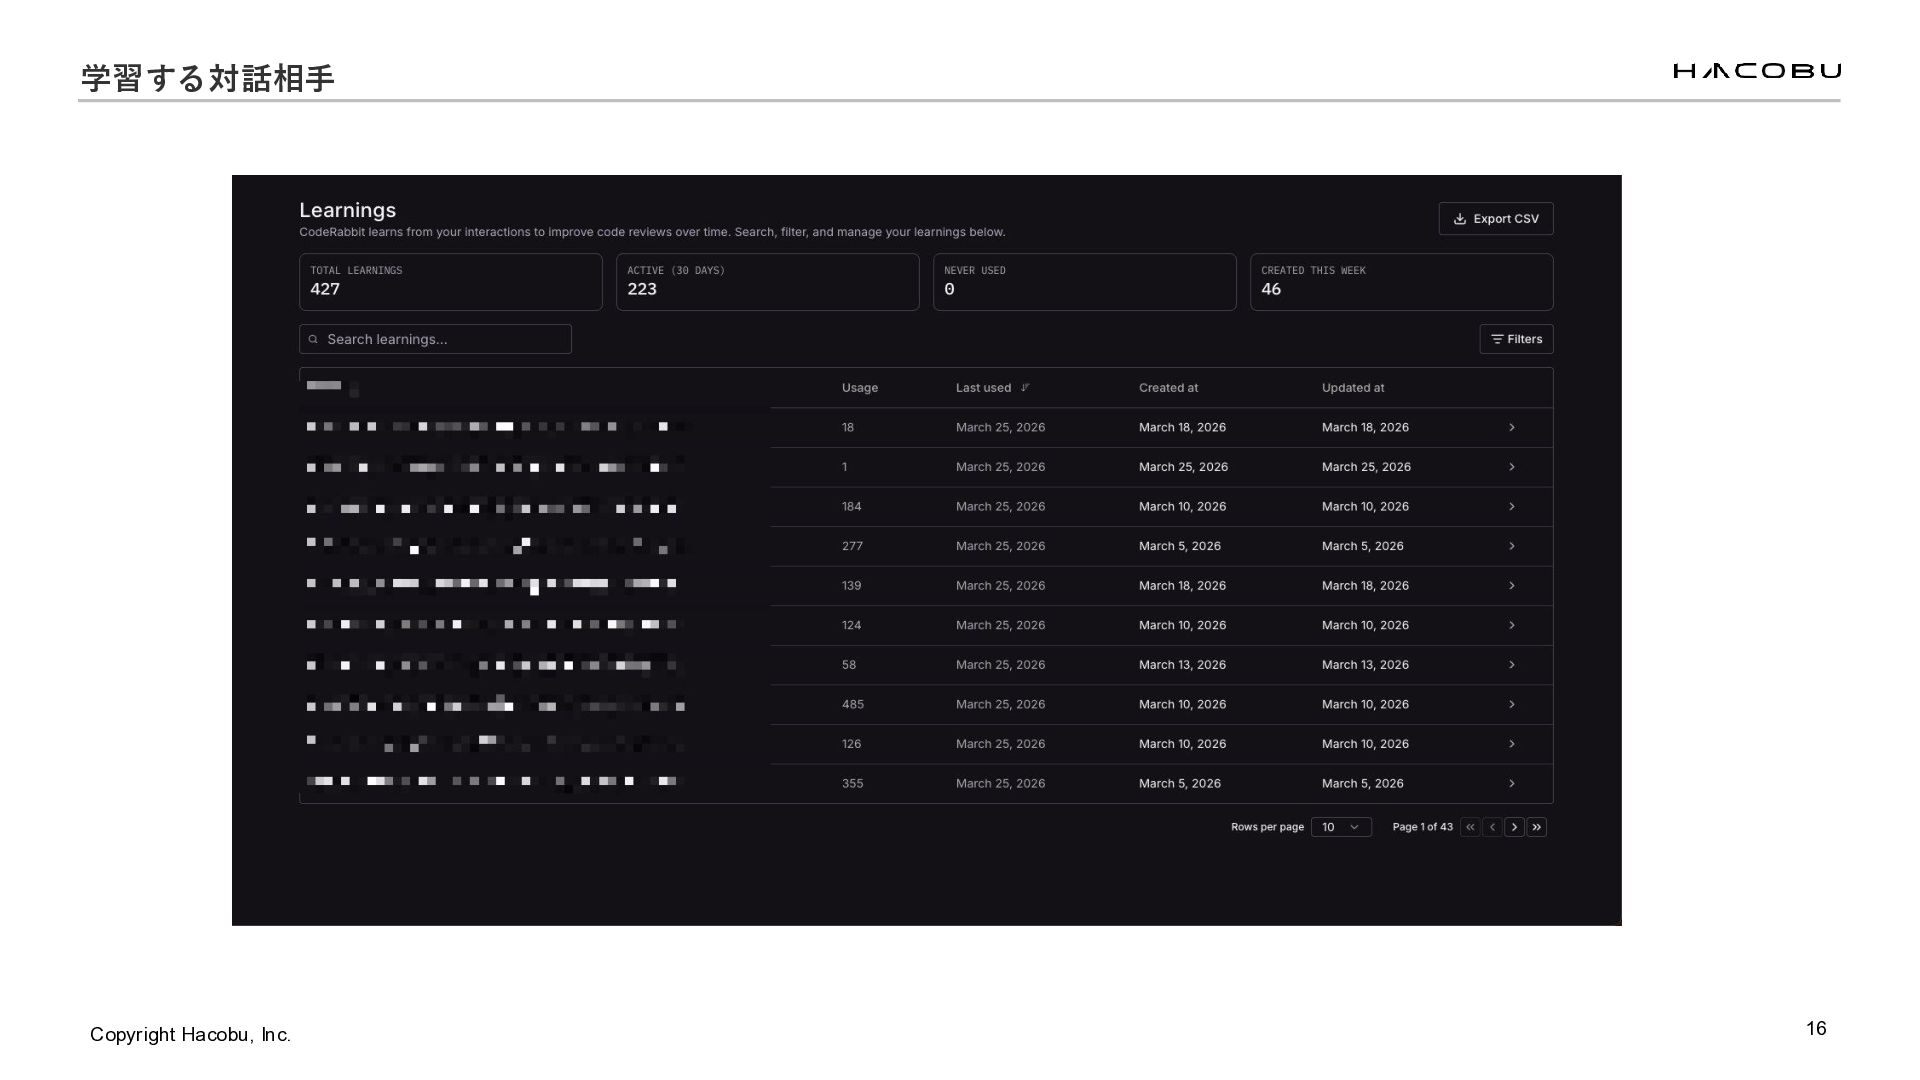Sort by Last used column arrow
Viewport: 1920px width, 1080px height.
(1025, 388)
